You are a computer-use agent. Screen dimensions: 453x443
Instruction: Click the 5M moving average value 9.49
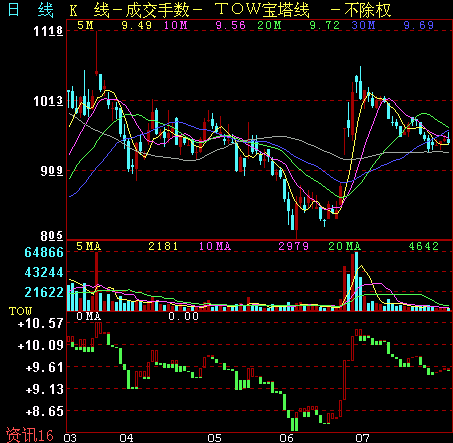click(x=136, y=25)
